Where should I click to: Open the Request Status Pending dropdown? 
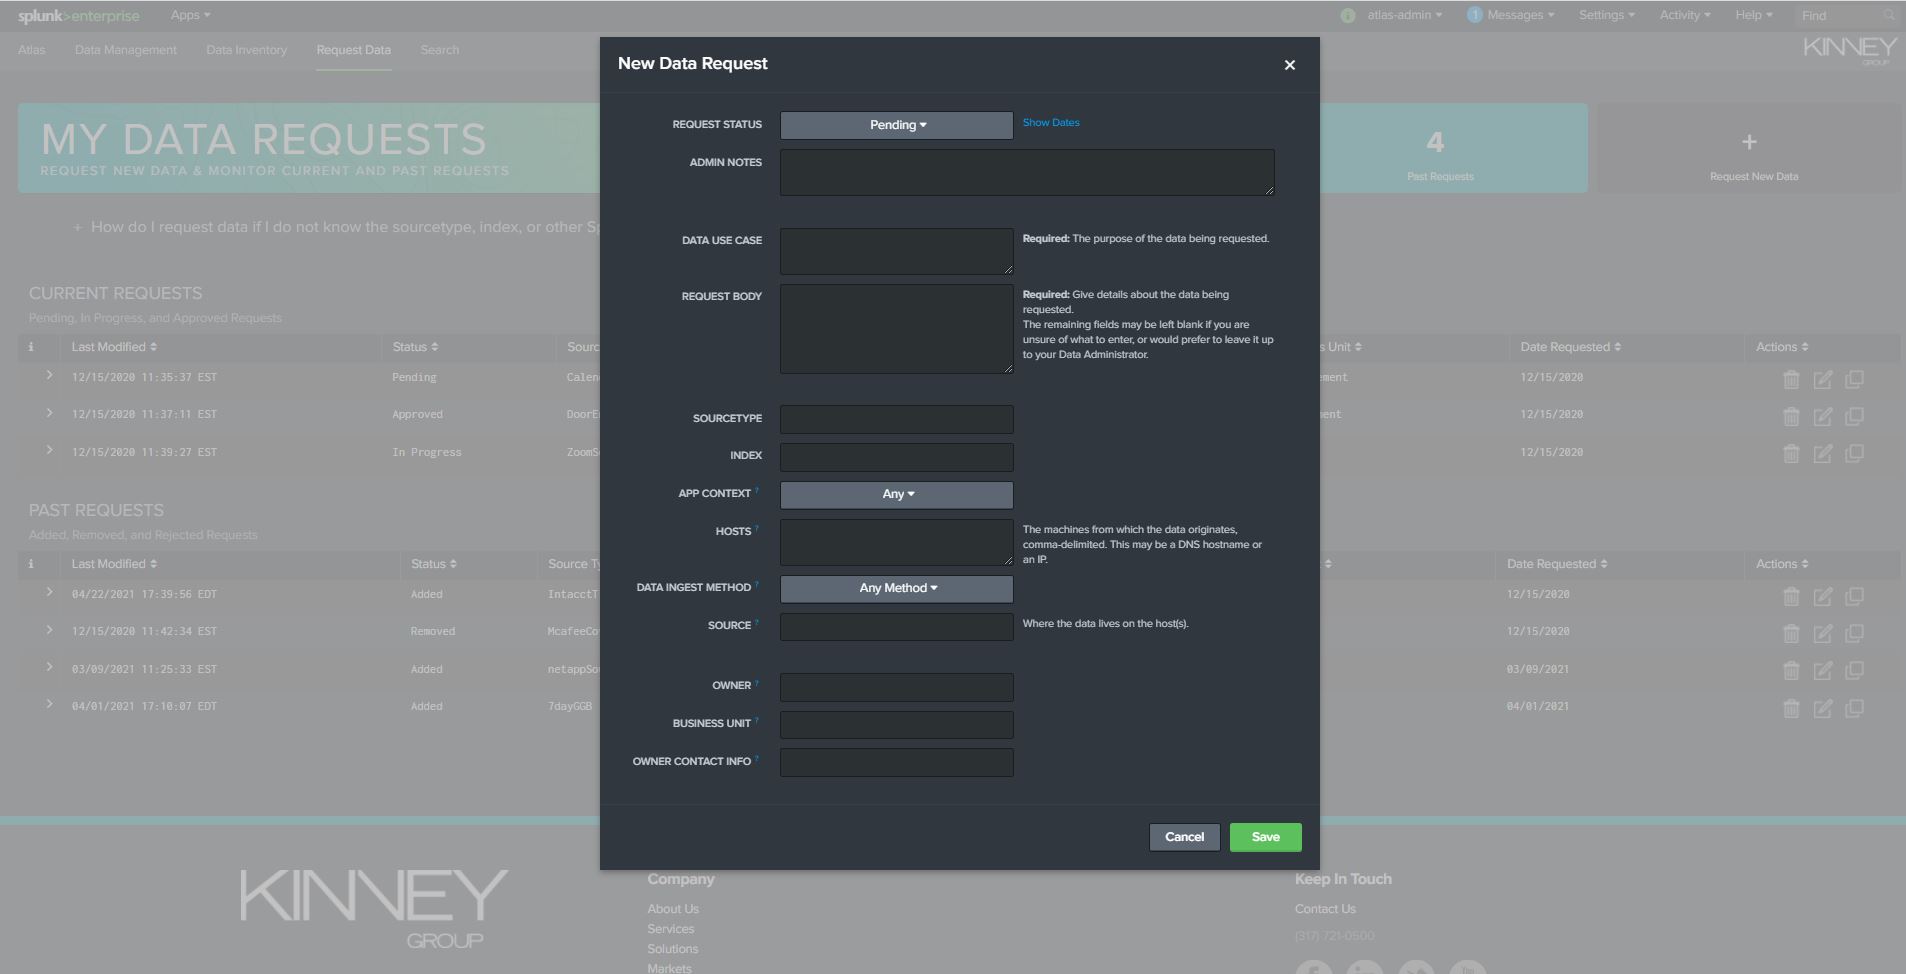tap(895, 125)
